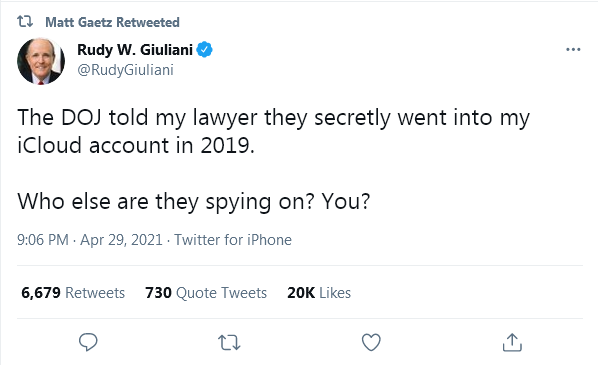Click the Rudy W. Giuliani display name
Viewport: 598px width, 365px height.
[135, 50]
